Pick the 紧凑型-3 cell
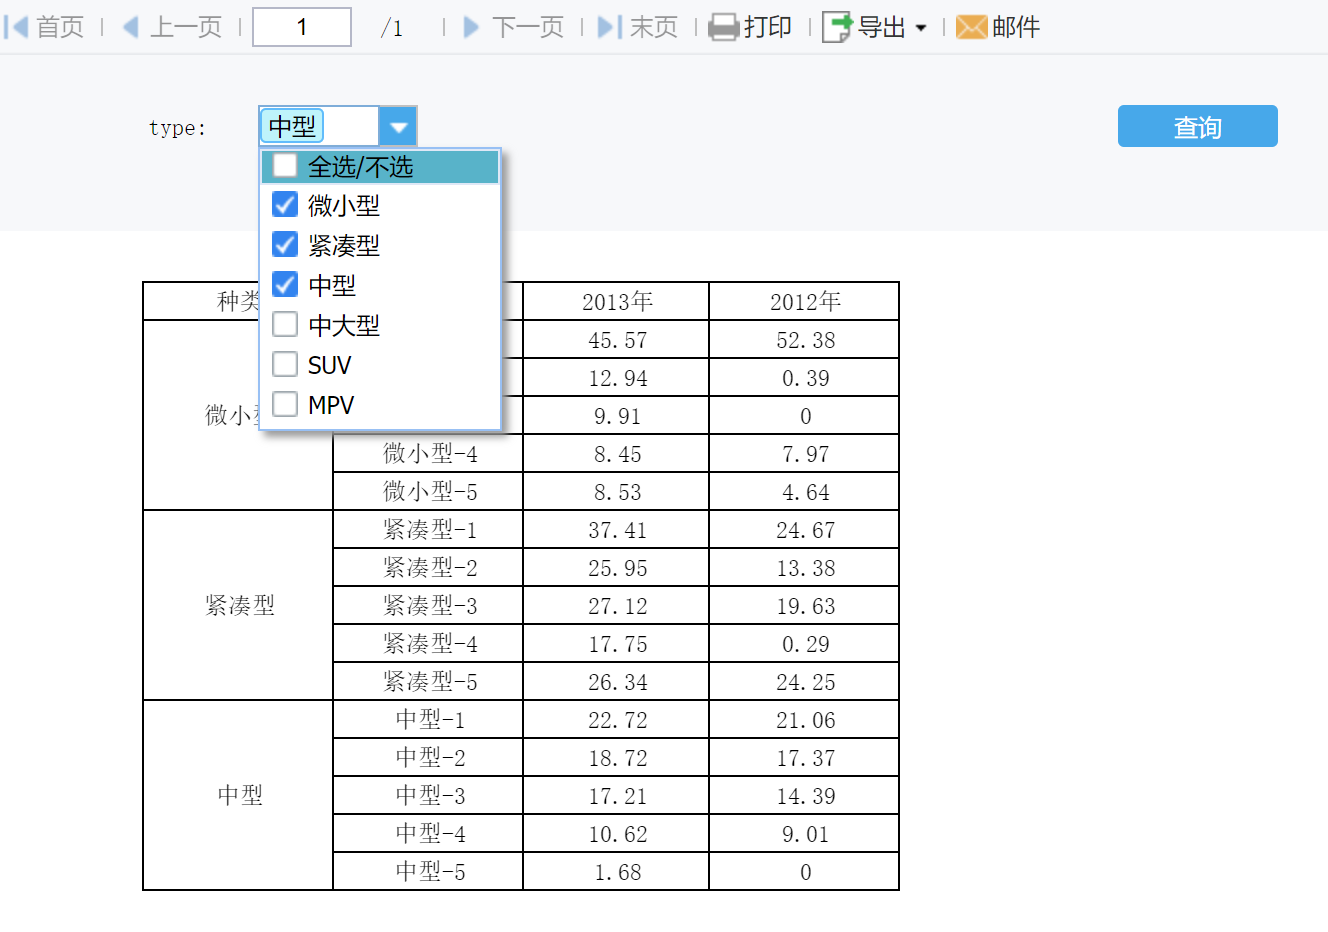This screenshot has width=1328, height=932. [x=428, y=605]
